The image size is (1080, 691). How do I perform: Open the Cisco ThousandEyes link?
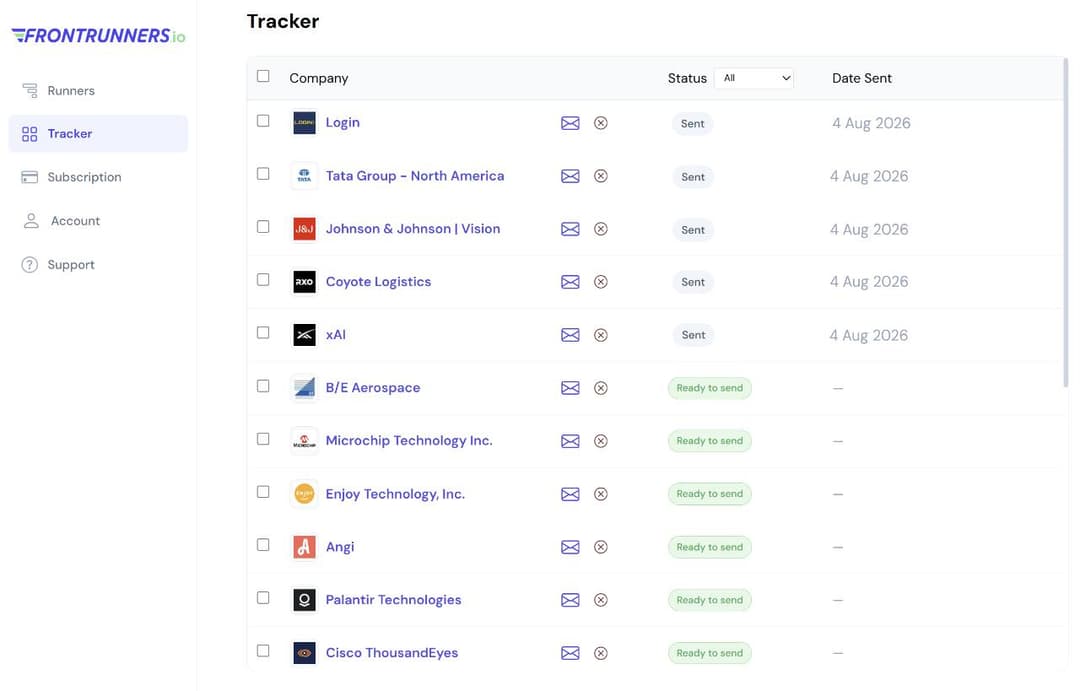click(x=392, y=653)
